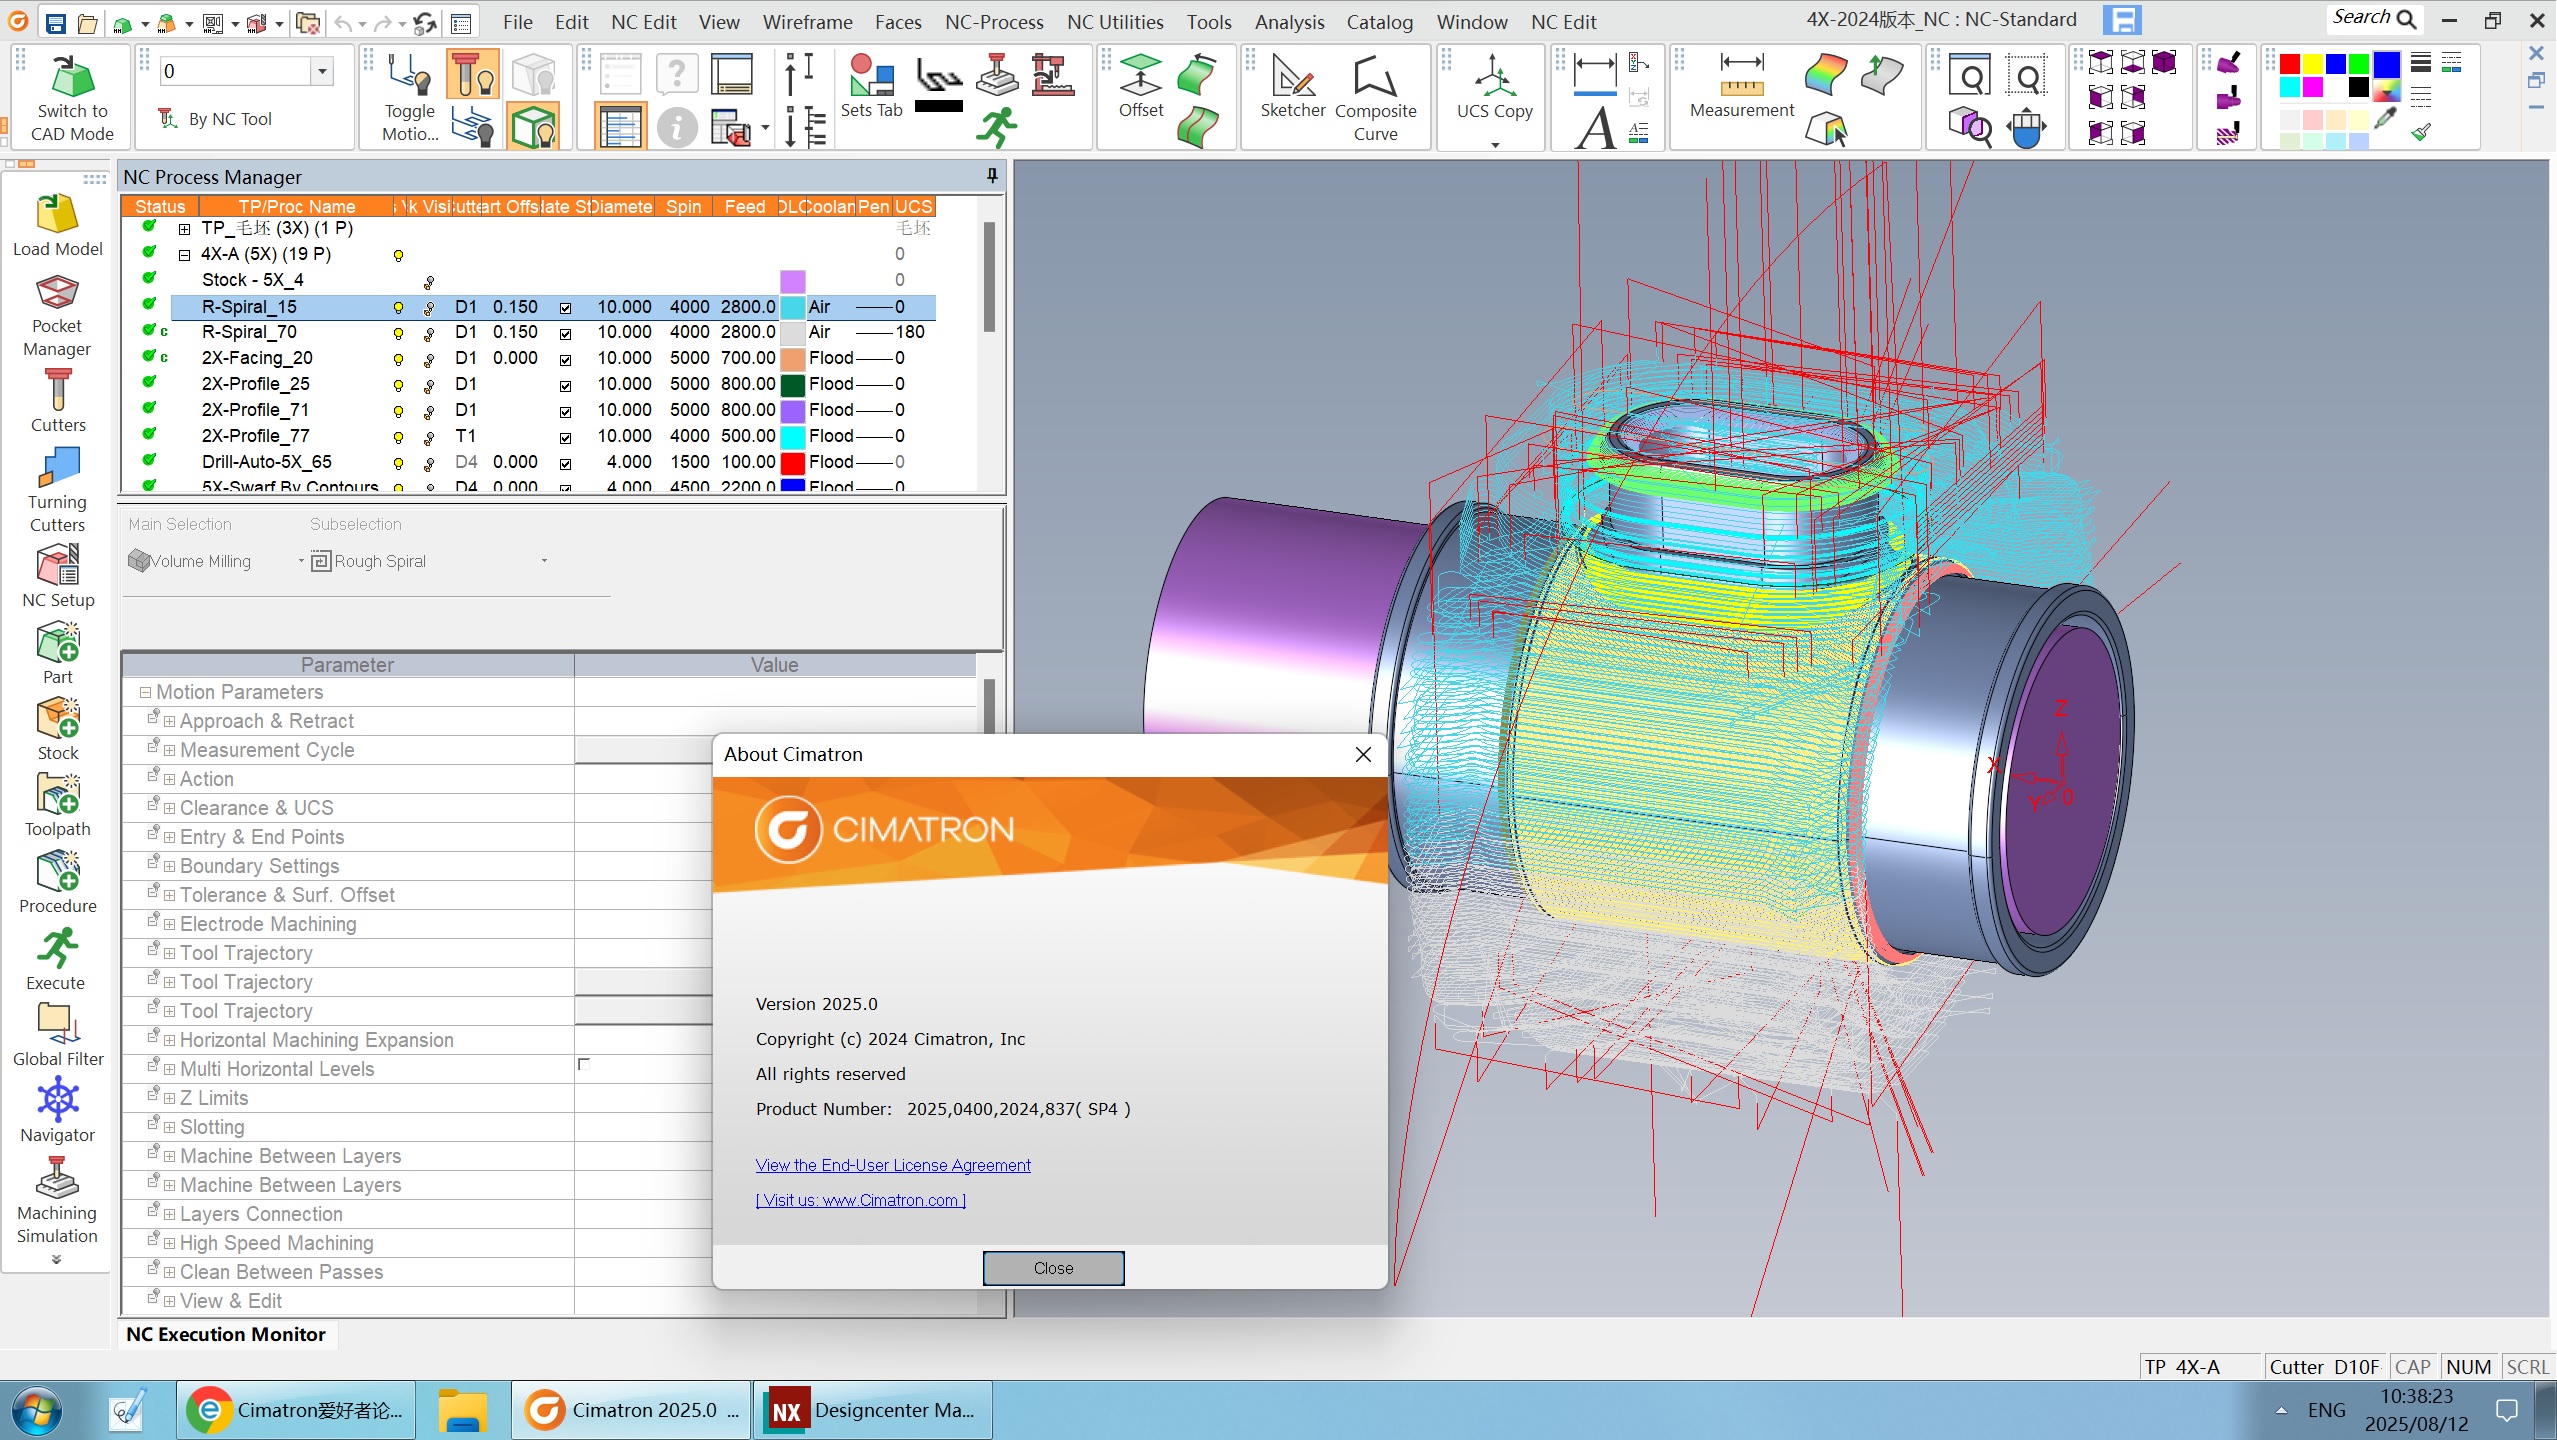The height and width of the screenshot is (1440, 2557).
Task: Toggle checkbox in R-Spiral_70 row
Action: click(566, 334)
